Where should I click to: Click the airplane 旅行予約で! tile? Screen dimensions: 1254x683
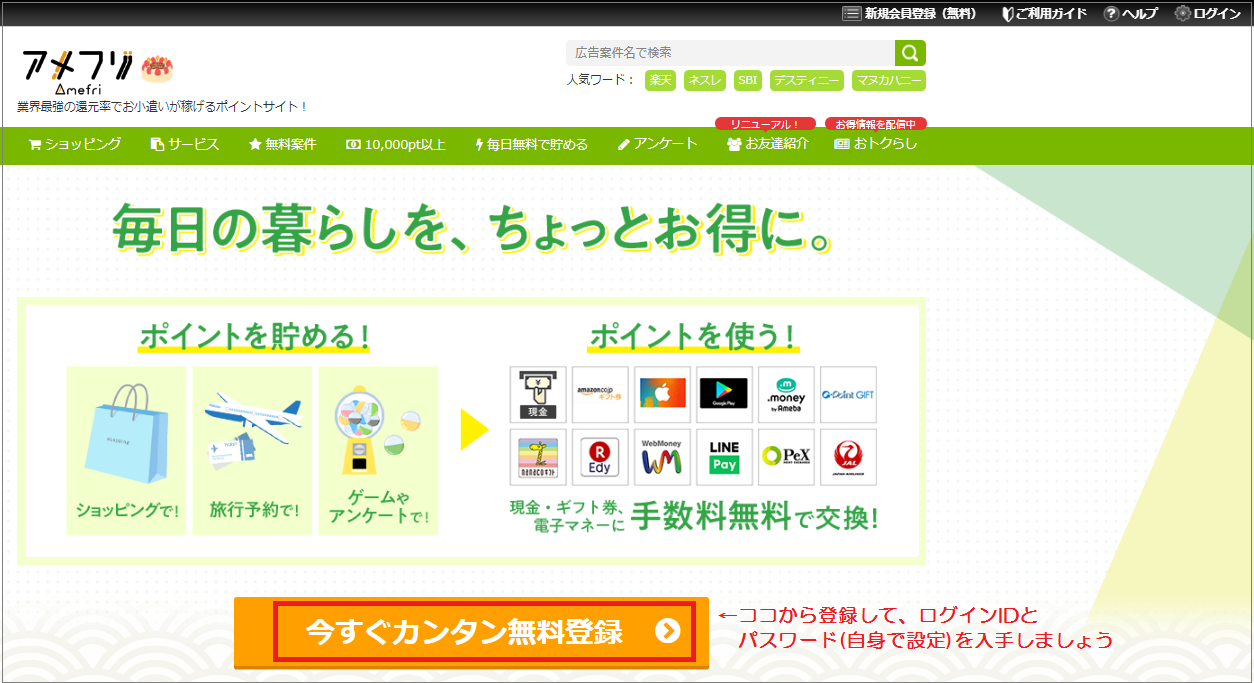tap(252, 450)
